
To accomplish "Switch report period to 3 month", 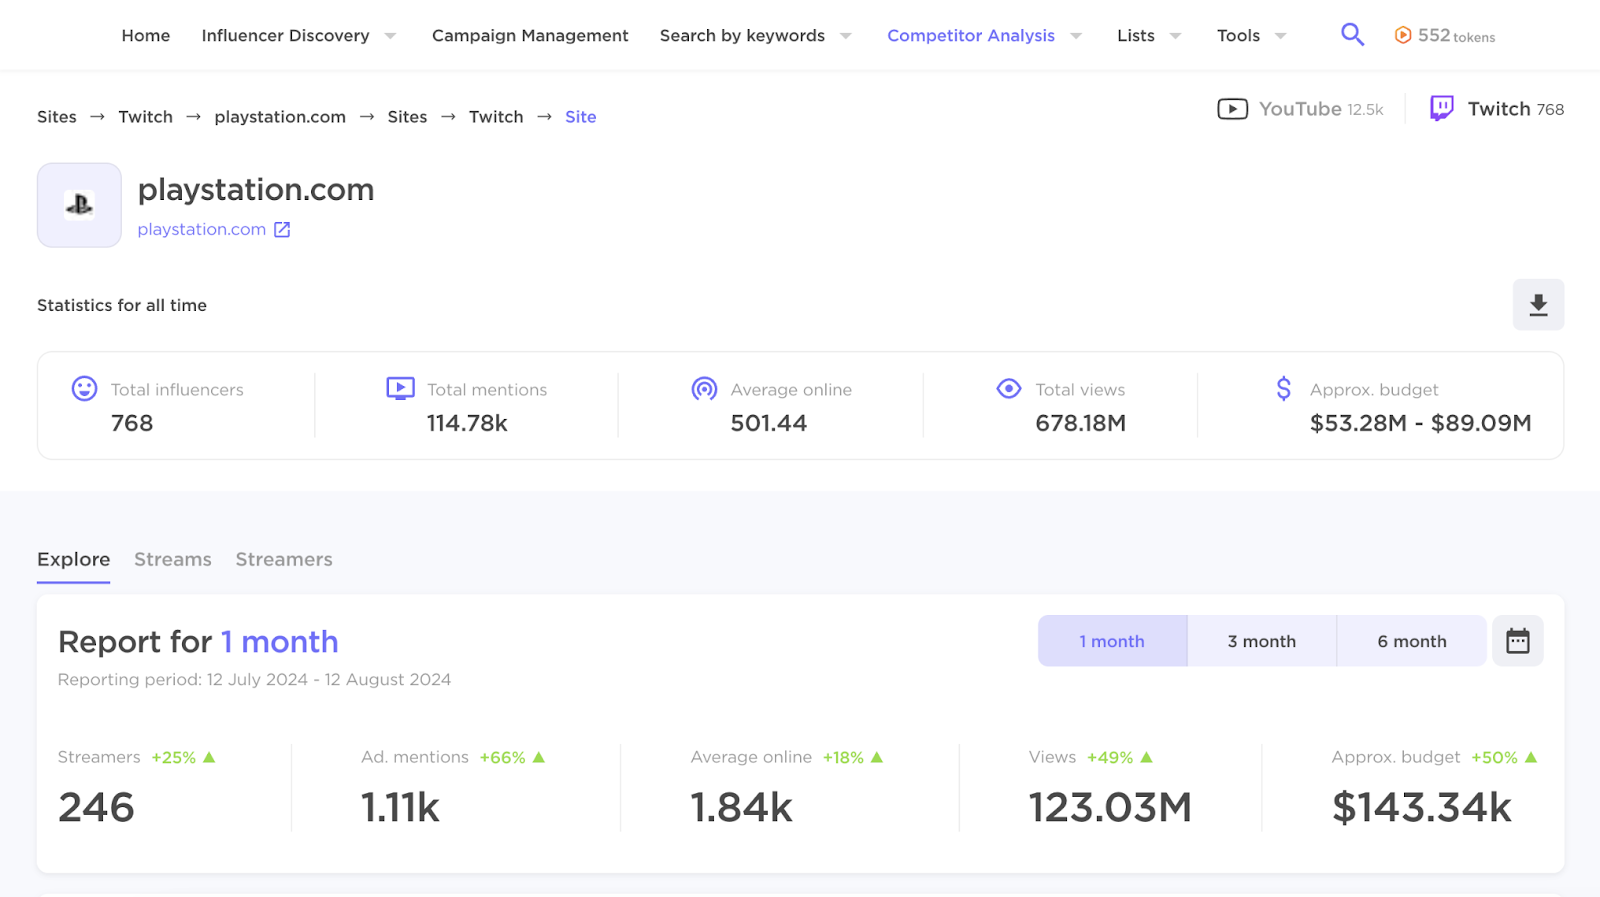I will click(x=1261, y=641).
